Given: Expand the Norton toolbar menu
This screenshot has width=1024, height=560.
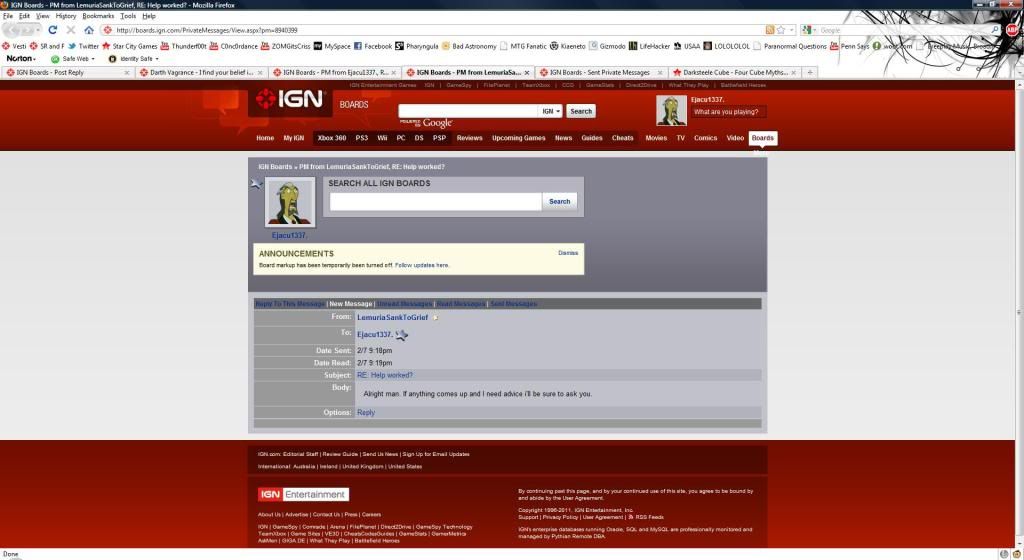Looking at the screenshot, I should coord(21,59).
